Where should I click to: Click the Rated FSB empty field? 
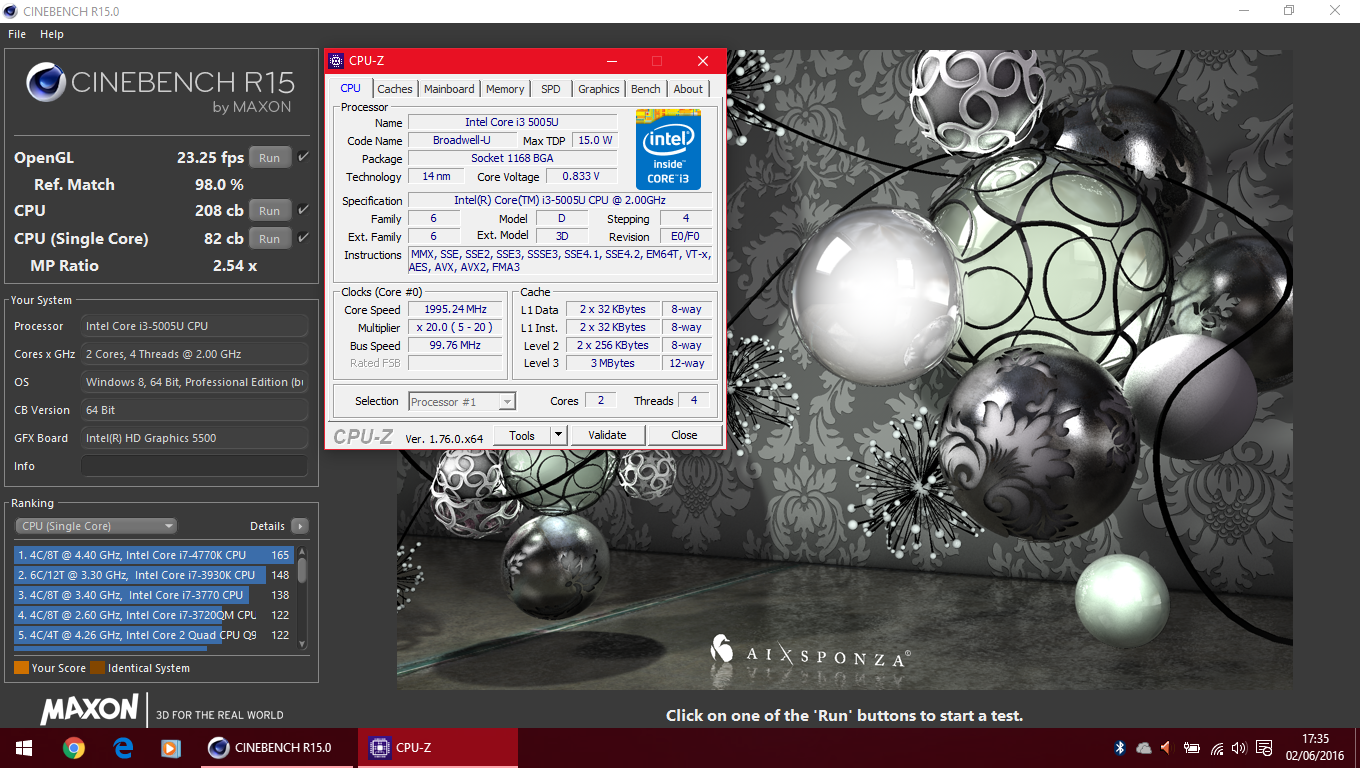pos(456,363)
